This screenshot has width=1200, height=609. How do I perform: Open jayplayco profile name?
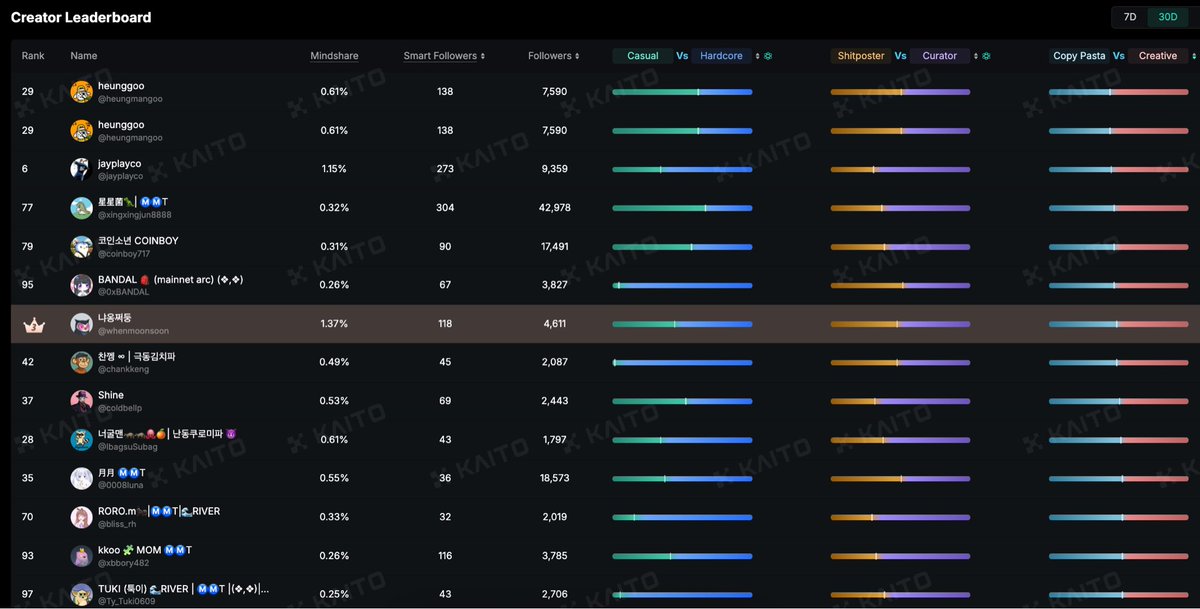[x=119, y=163]
